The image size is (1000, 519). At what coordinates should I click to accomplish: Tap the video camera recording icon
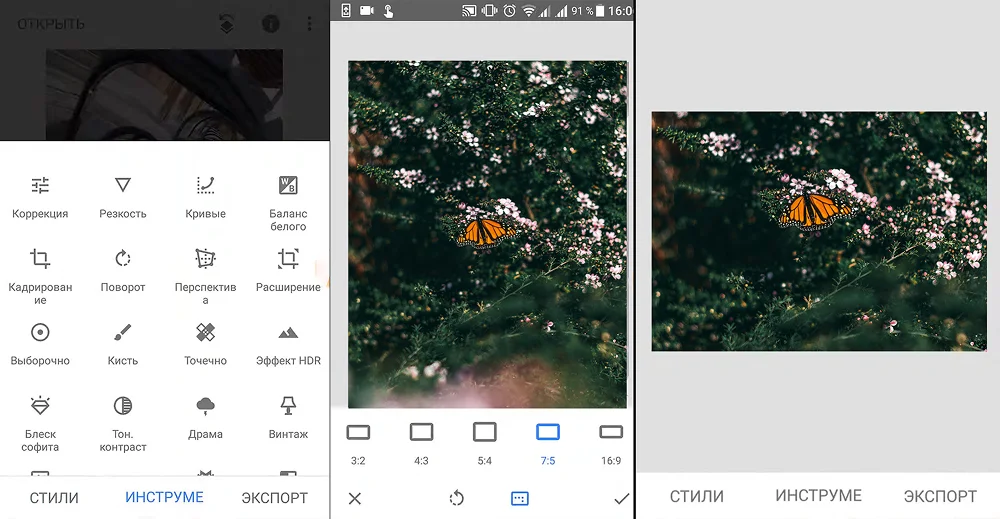[x=367, y=11]
